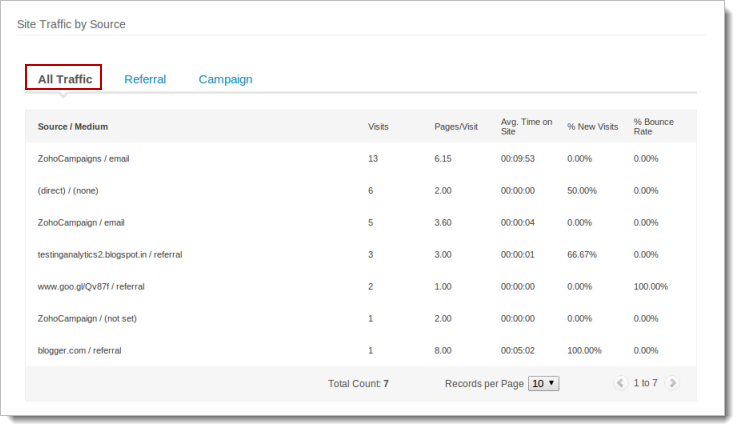740x431 pixels.
Task: Open Records per Page dropdown
Action: [x=544, y=383]
